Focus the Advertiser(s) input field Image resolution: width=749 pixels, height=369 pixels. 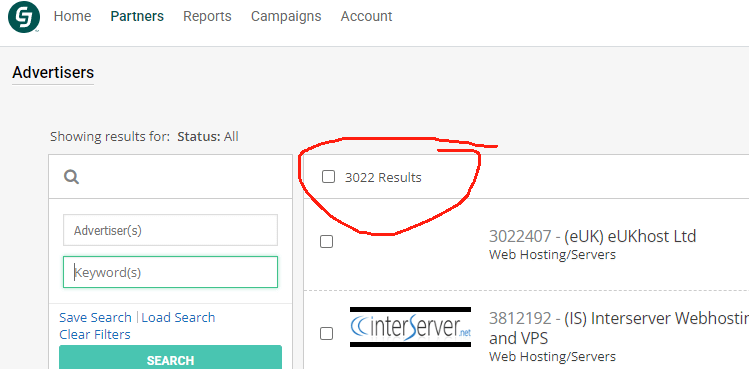(x=171, y=230)
